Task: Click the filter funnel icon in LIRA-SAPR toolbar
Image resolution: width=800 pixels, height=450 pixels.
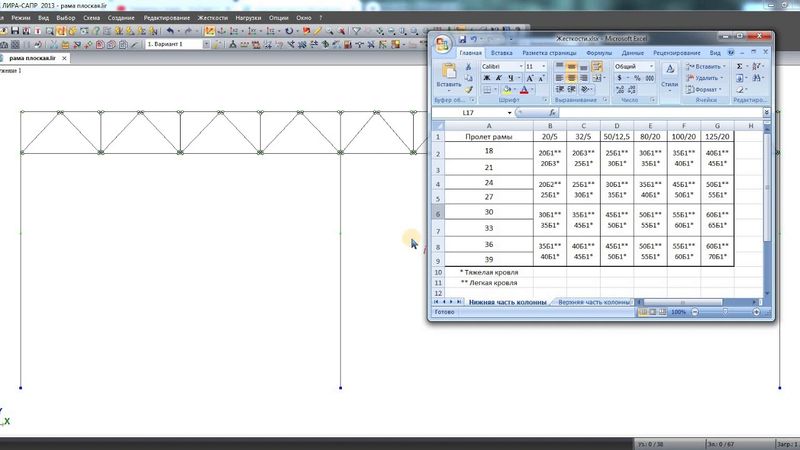Action: [x=357, y=31]
